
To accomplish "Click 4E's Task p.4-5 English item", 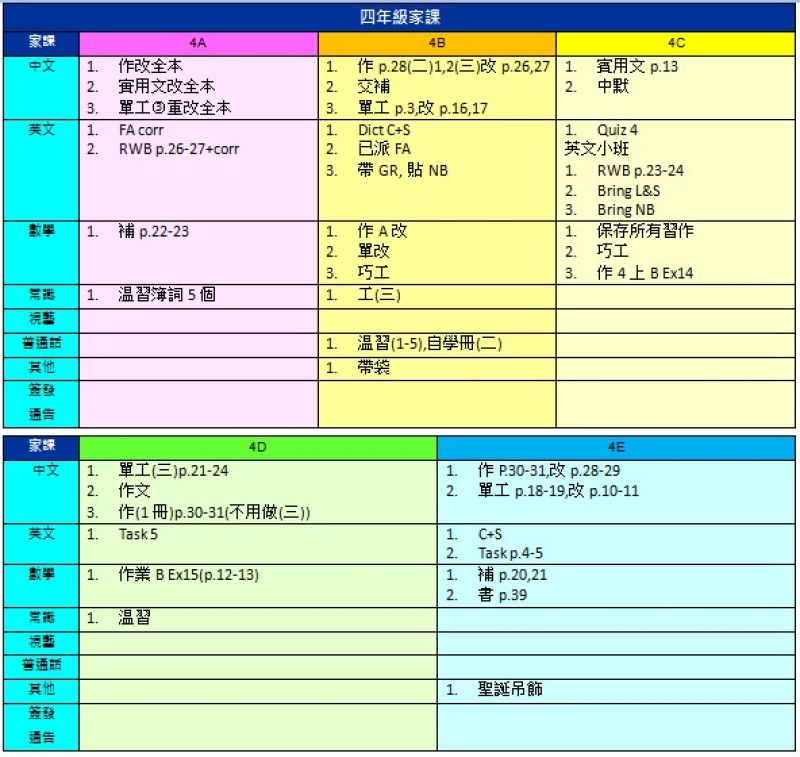I will 511,553.
